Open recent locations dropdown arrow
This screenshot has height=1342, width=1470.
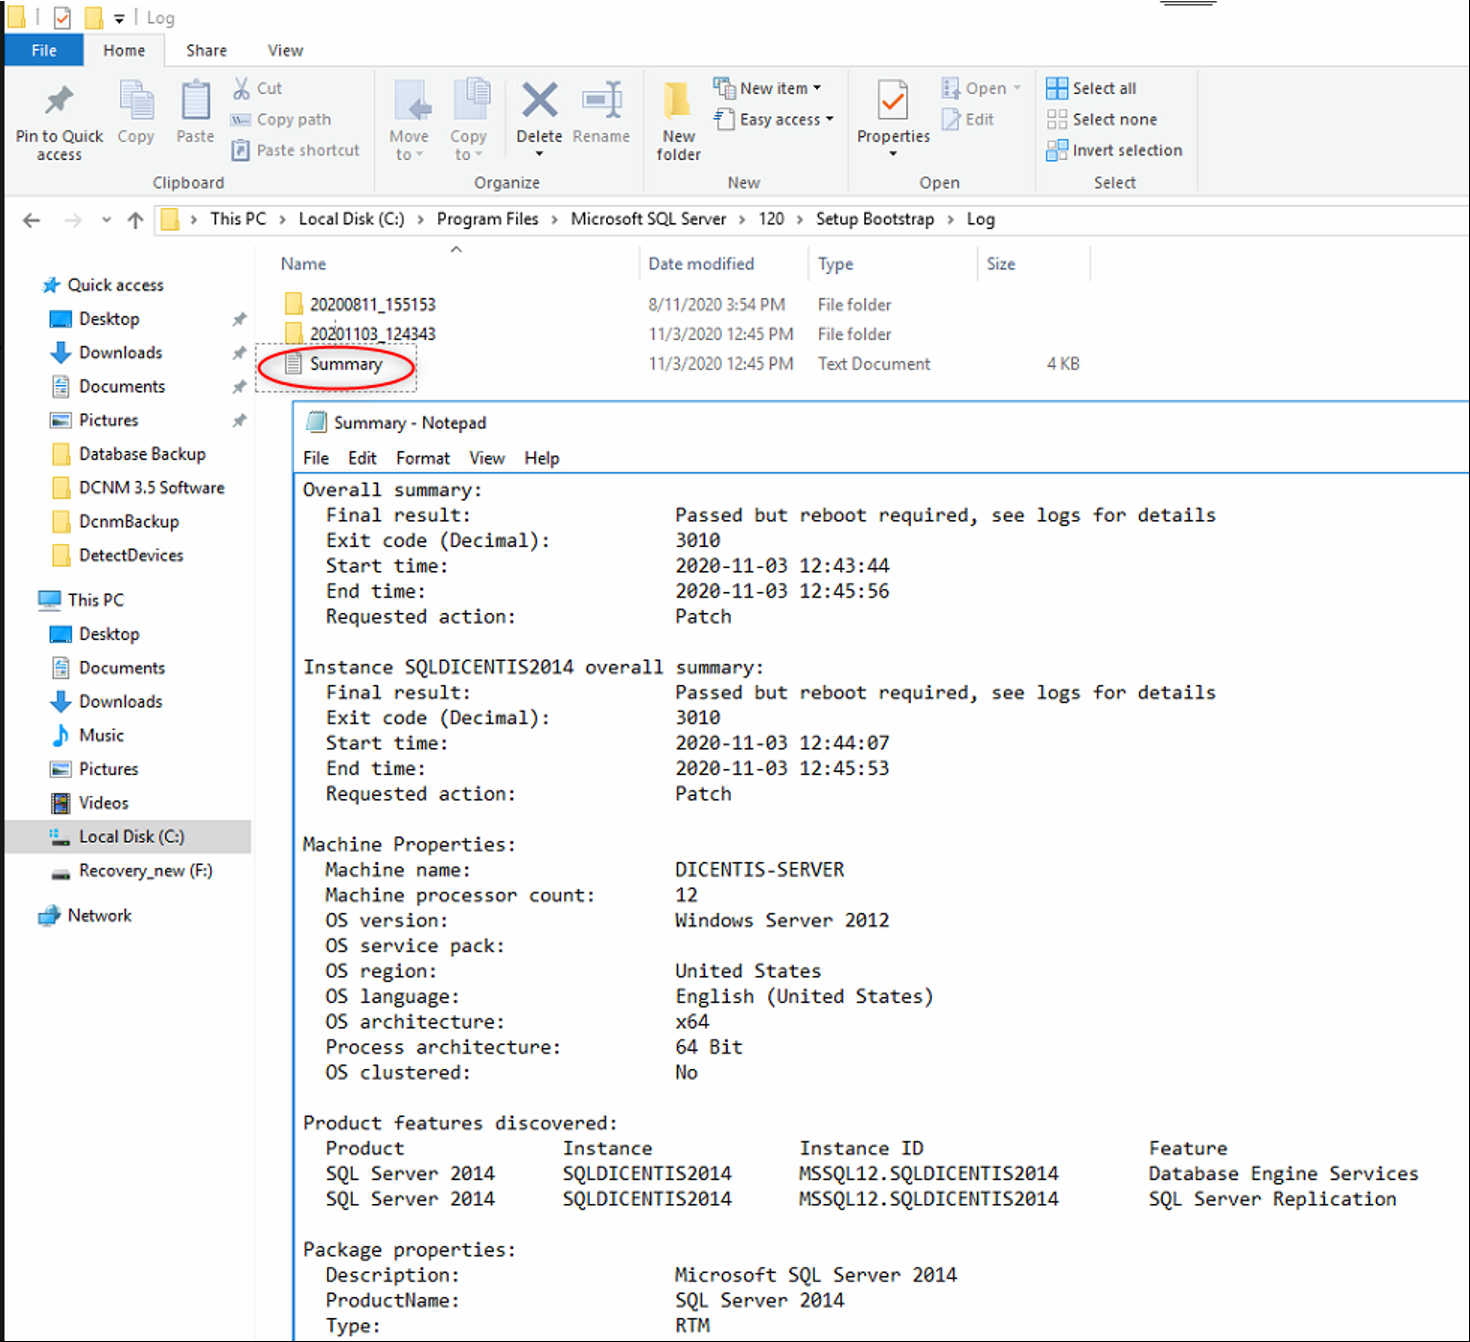[x=106, y=220]
